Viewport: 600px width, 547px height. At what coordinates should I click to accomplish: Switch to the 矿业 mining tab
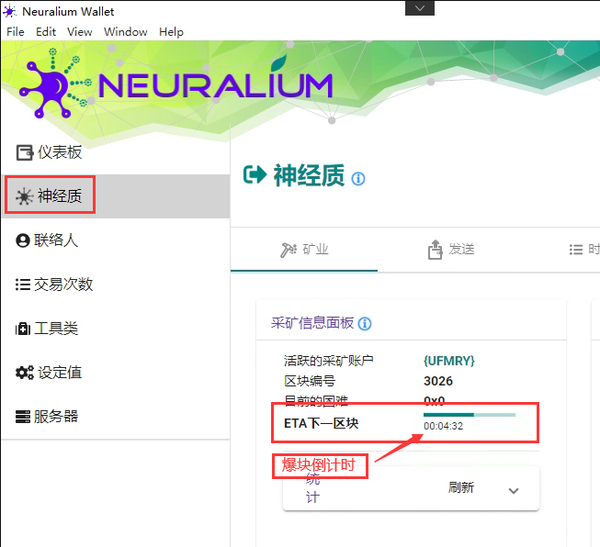[304, 249]
